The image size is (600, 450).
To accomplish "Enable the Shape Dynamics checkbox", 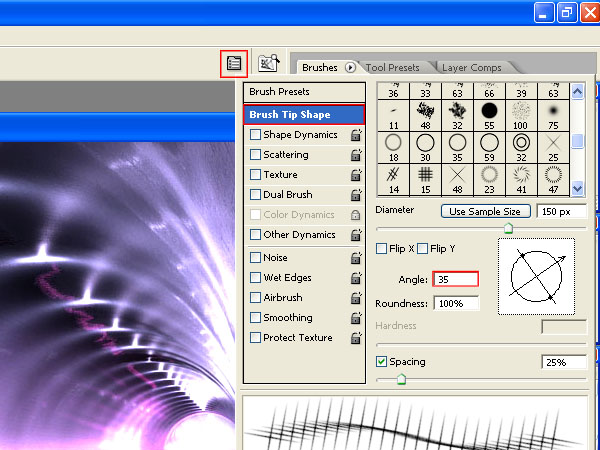I will [255, 135].
